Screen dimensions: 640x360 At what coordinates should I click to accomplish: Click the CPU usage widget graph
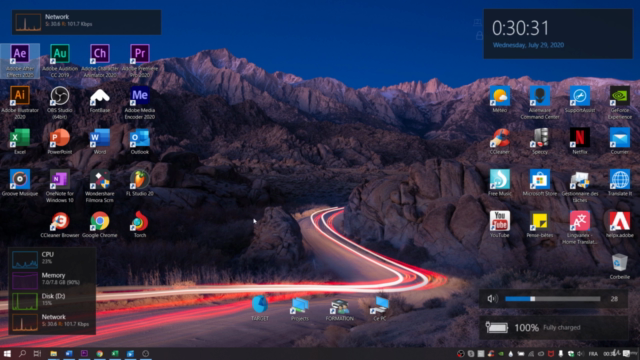(25, 259)
